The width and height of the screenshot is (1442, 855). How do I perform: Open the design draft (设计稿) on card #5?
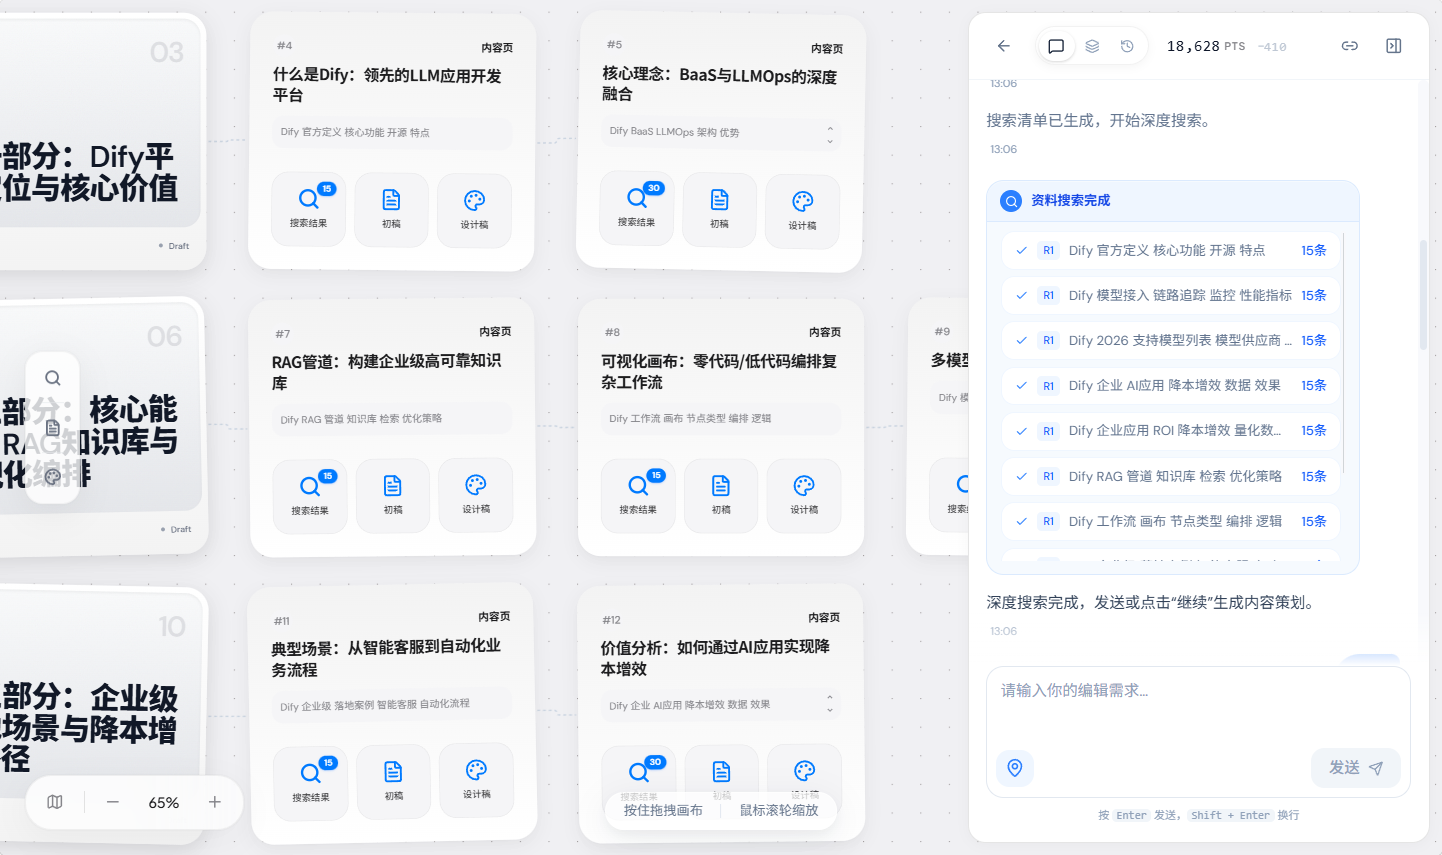[x=802, y=210]
